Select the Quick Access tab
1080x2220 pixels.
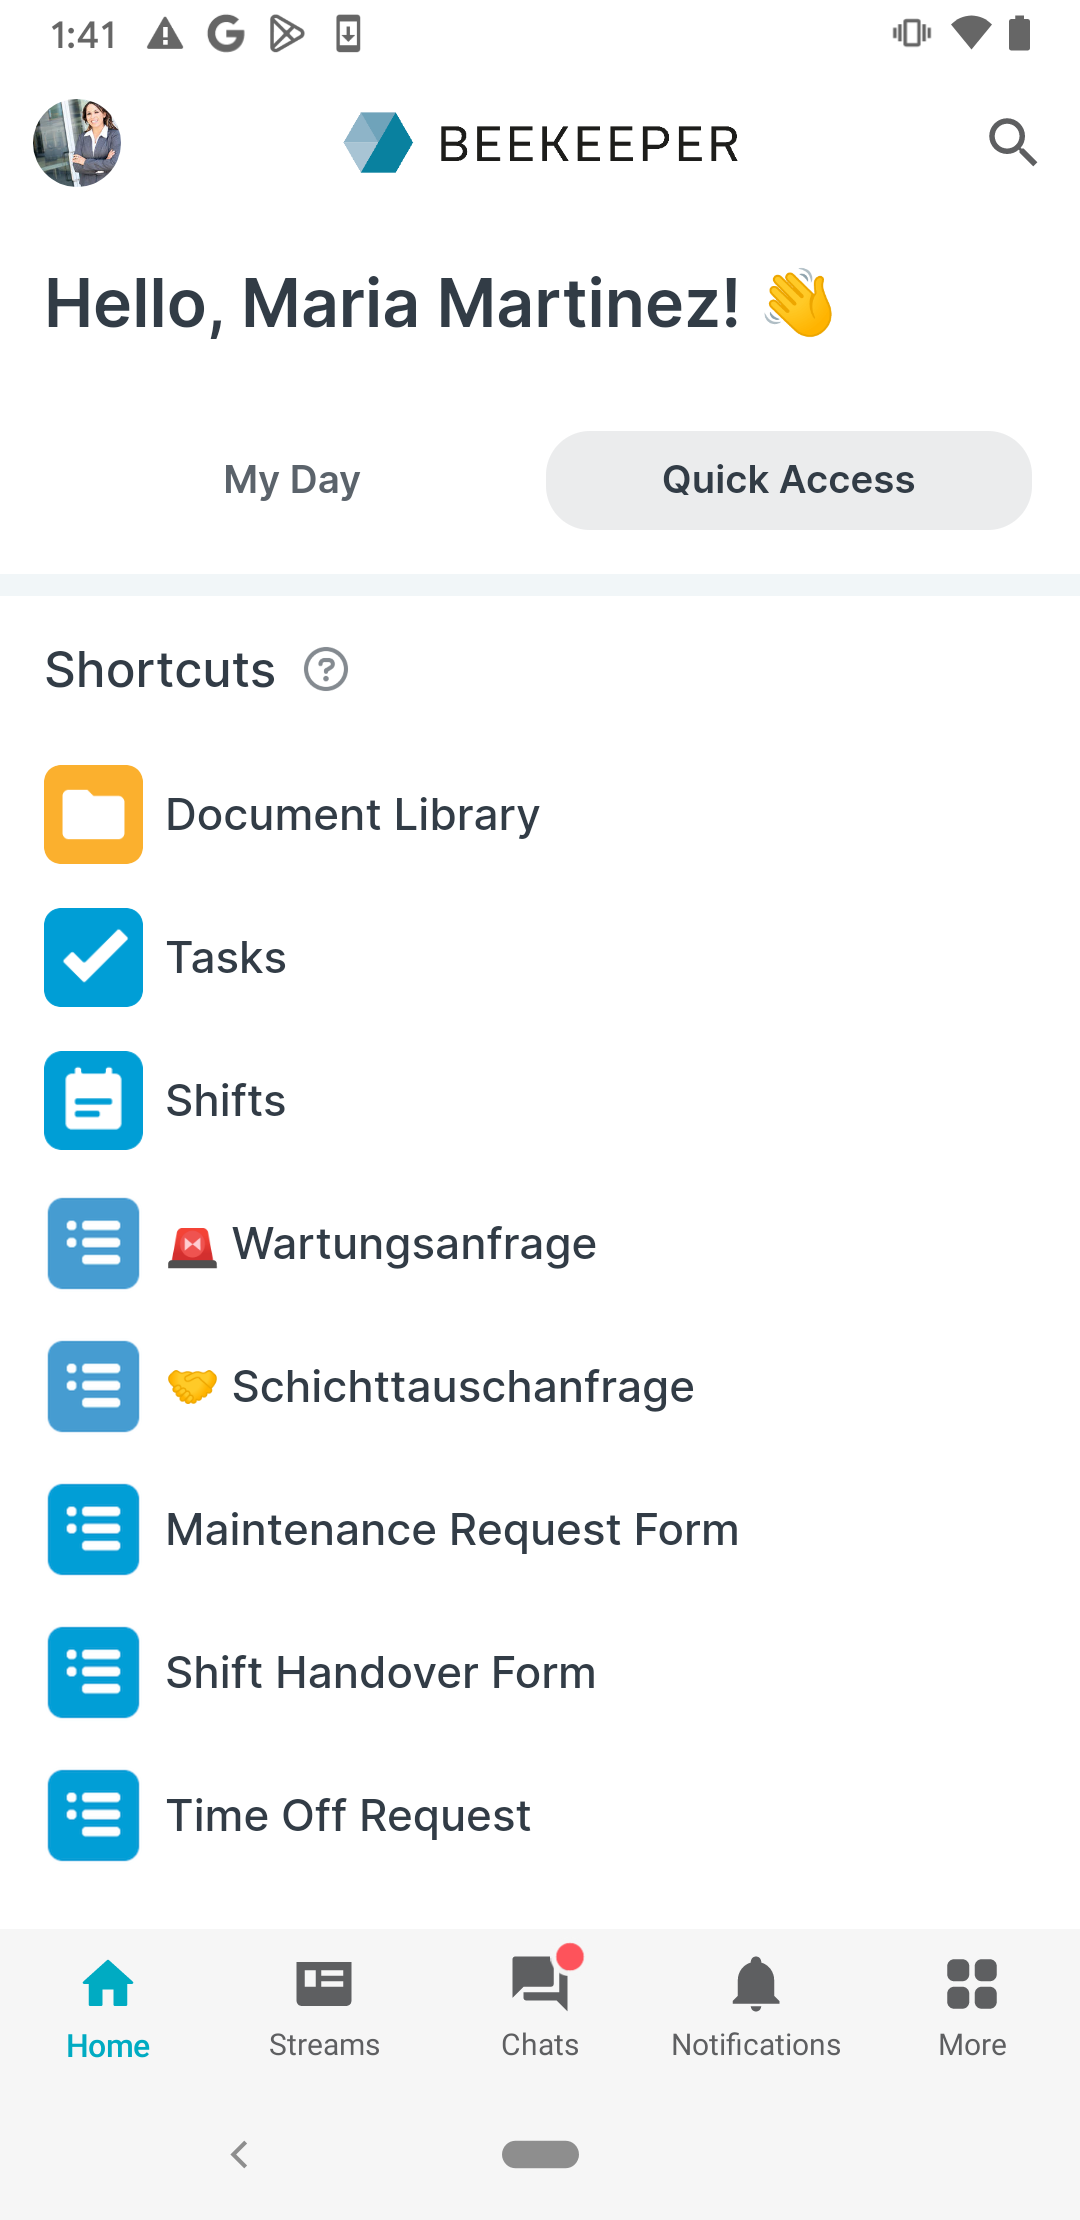788,480
